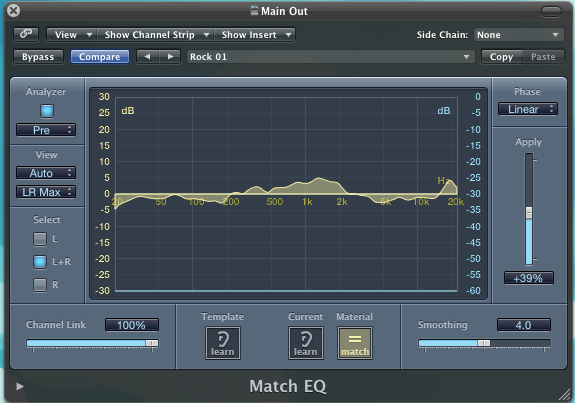Image resolution: width=575 pixels, height=403 pixels.
Task: Open the LR Max dropdown
Action: pyautogui.click(x=46, y=192)
